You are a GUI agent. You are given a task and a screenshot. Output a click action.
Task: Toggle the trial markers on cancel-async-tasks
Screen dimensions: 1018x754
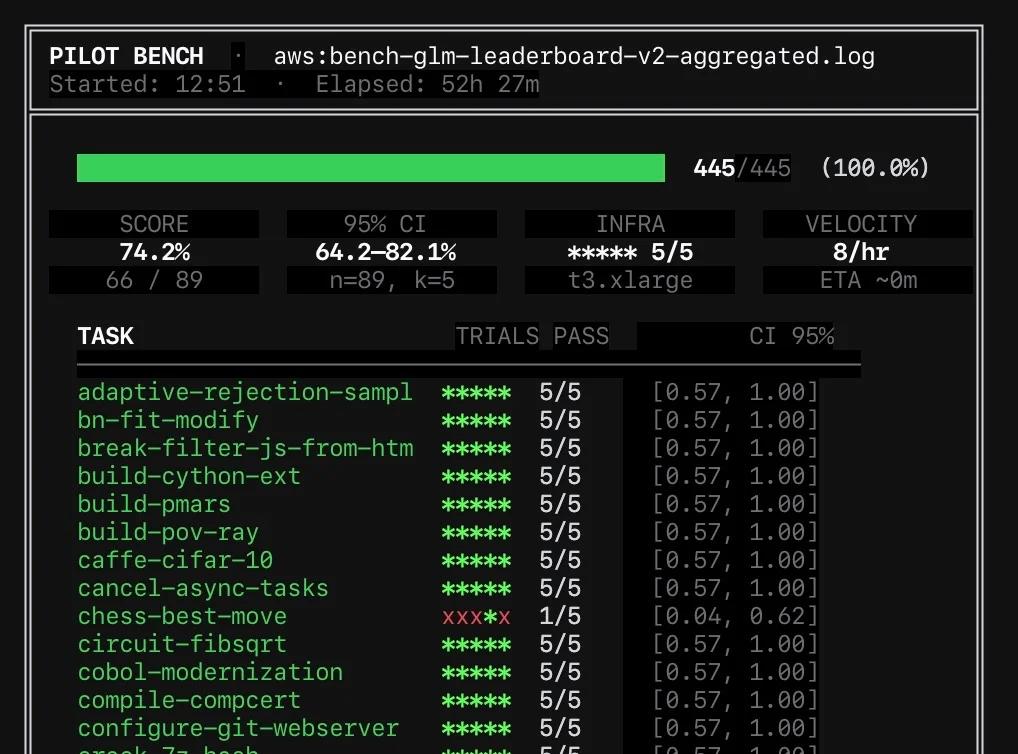[x=476, y=589]
